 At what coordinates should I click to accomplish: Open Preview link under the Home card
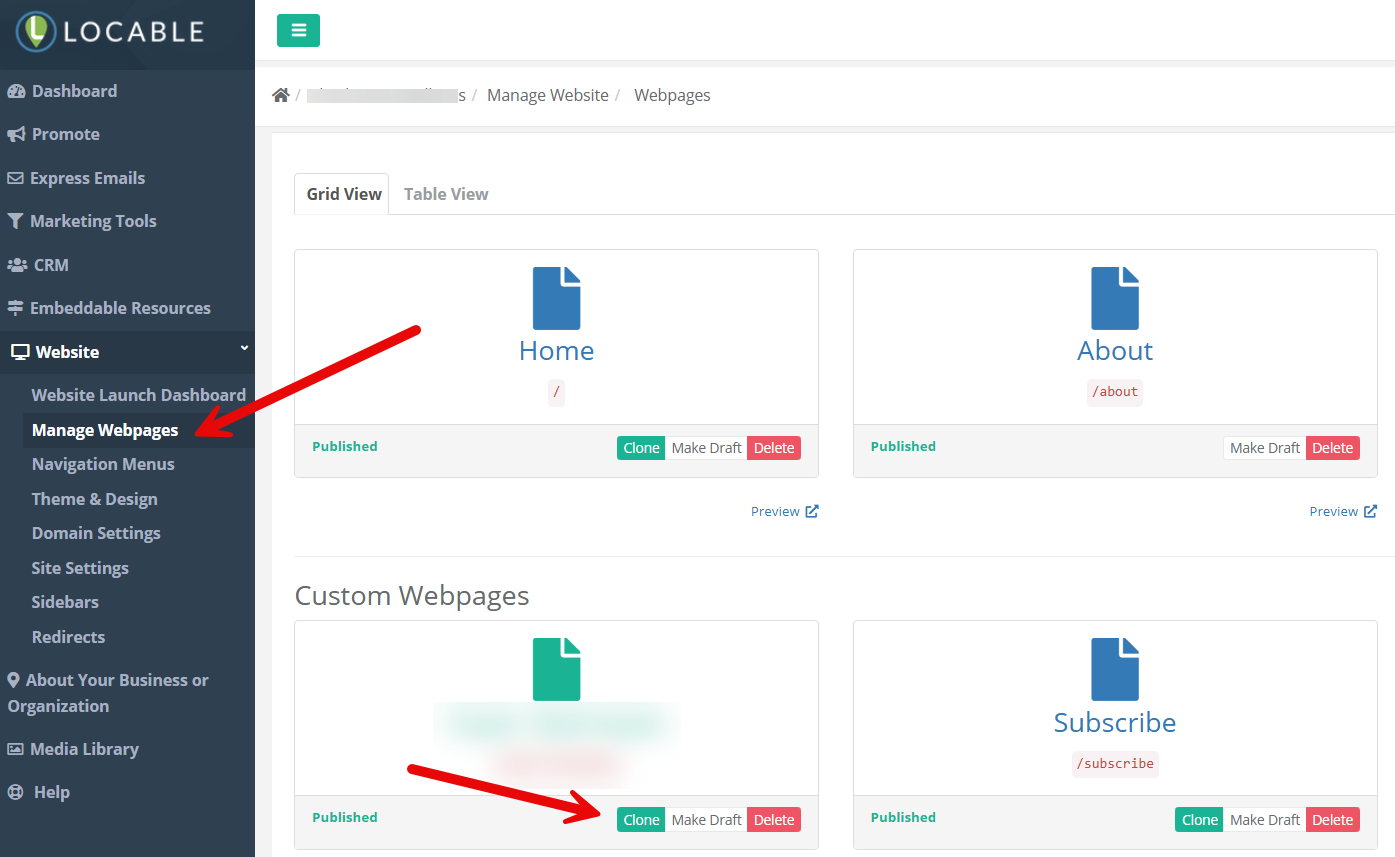click(783, 511)
